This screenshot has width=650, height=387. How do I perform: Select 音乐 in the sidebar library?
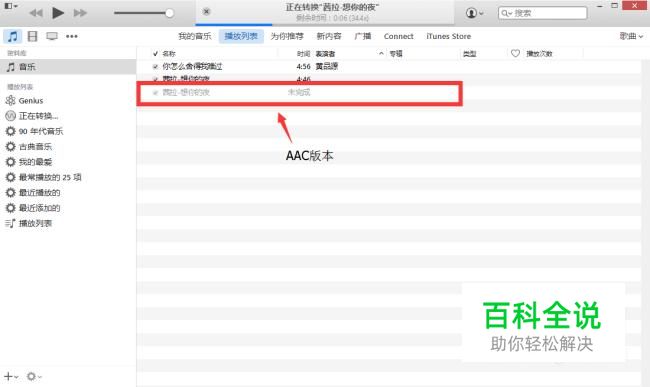coord(68,67)
